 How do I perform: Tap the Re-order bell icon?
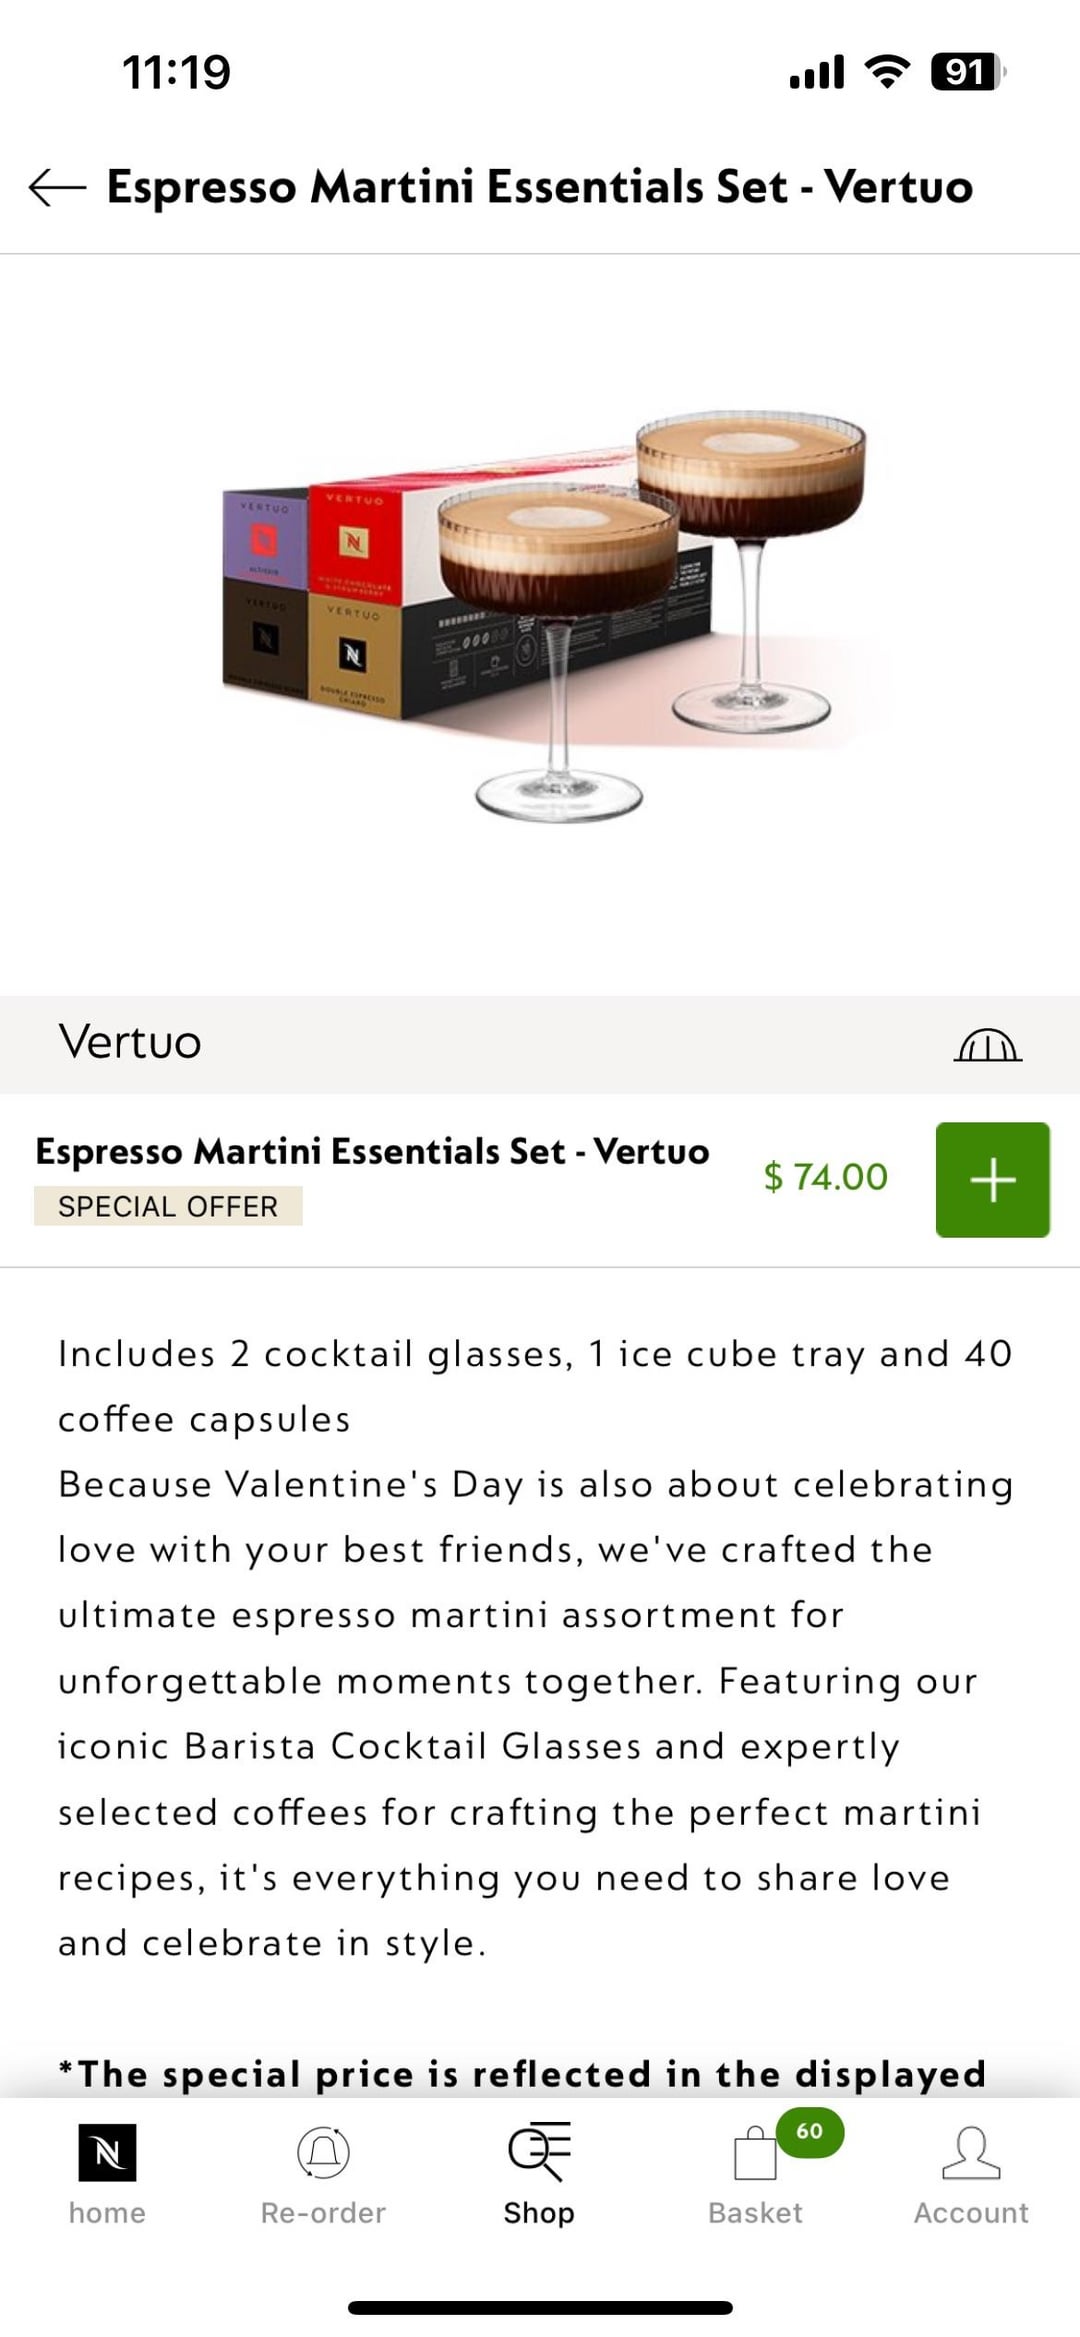tap(323, 2152)
